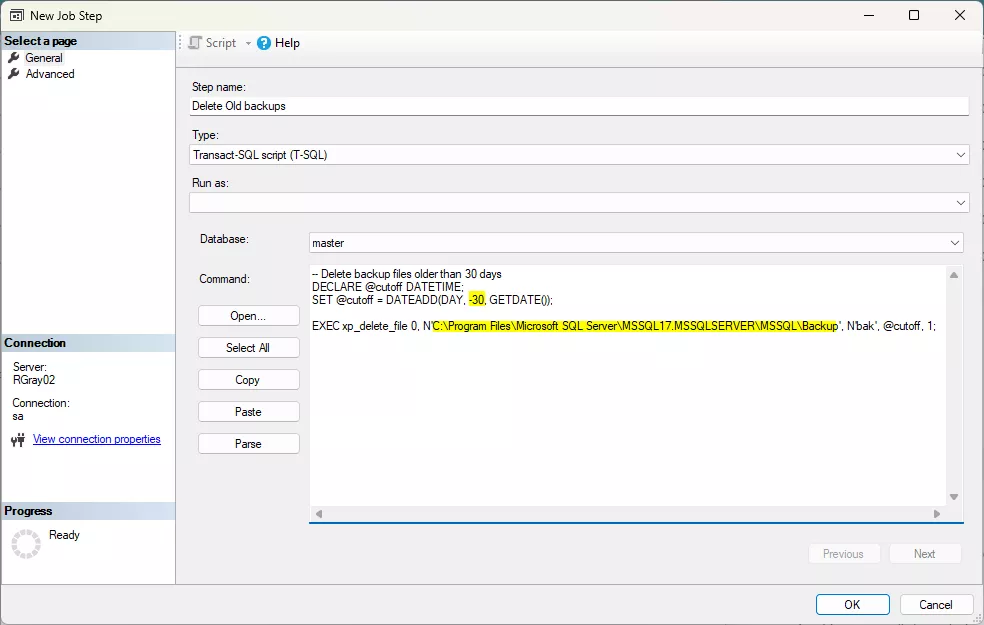Image resolution: width=984 pixels, height=625 pixels.
Task: Click the 'Ready' progress status text
Action: [x=64, y=535]
